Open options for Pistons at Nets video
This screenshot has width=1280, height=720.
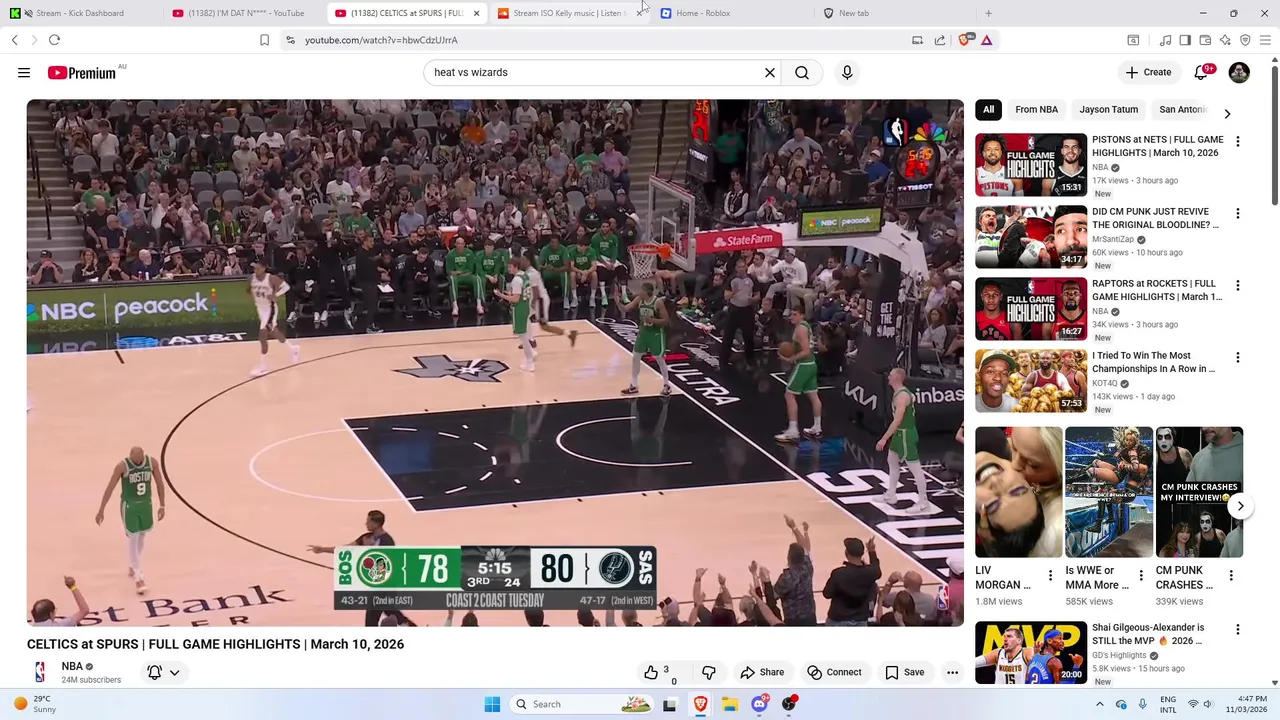[x=1237, y=141]
